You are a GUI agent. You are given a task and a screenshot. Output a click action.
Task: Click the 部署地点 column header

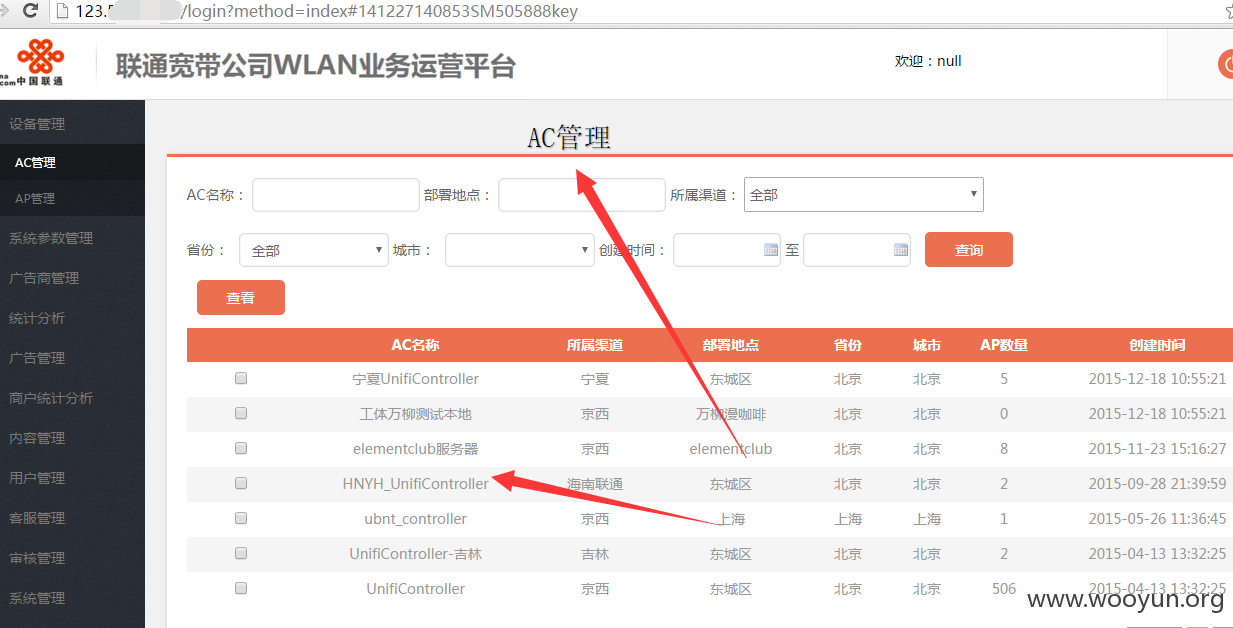coord(731,345)
